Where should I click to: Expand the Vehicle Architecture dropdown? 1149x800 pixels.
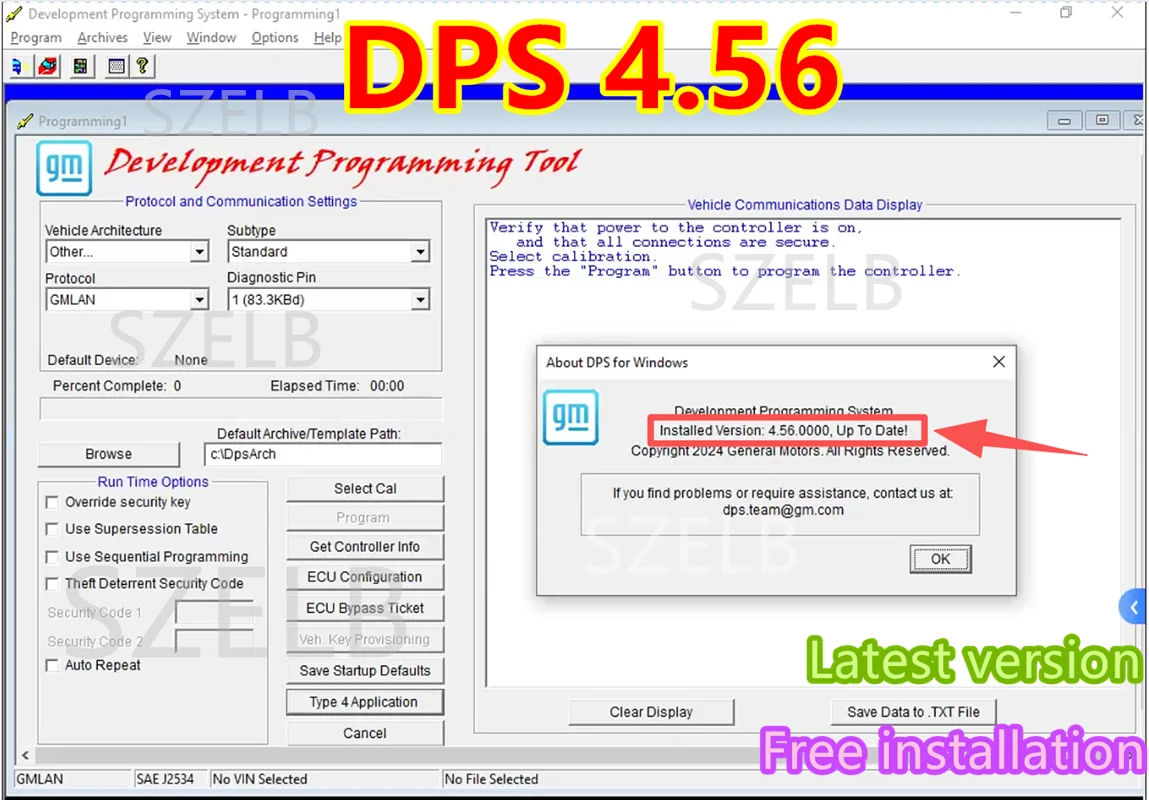199,252
